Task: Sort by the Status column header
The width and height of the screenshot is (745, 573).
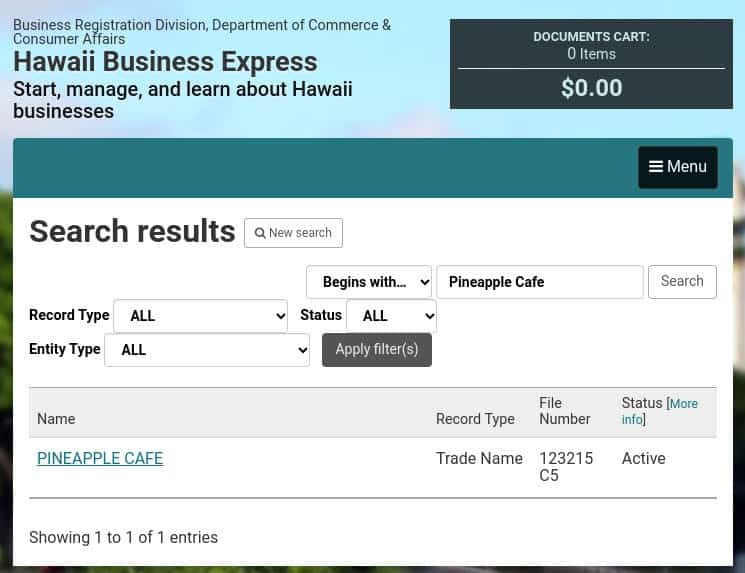Action: pyautogui.click(x=642, y=403)
